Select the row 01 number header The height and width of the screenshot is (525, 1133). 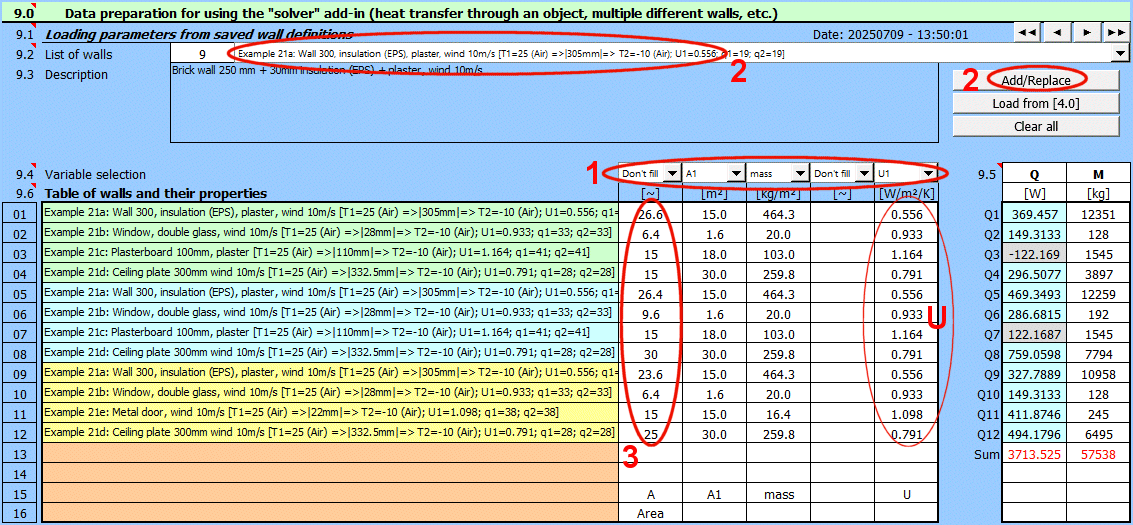tap(20, 213)
